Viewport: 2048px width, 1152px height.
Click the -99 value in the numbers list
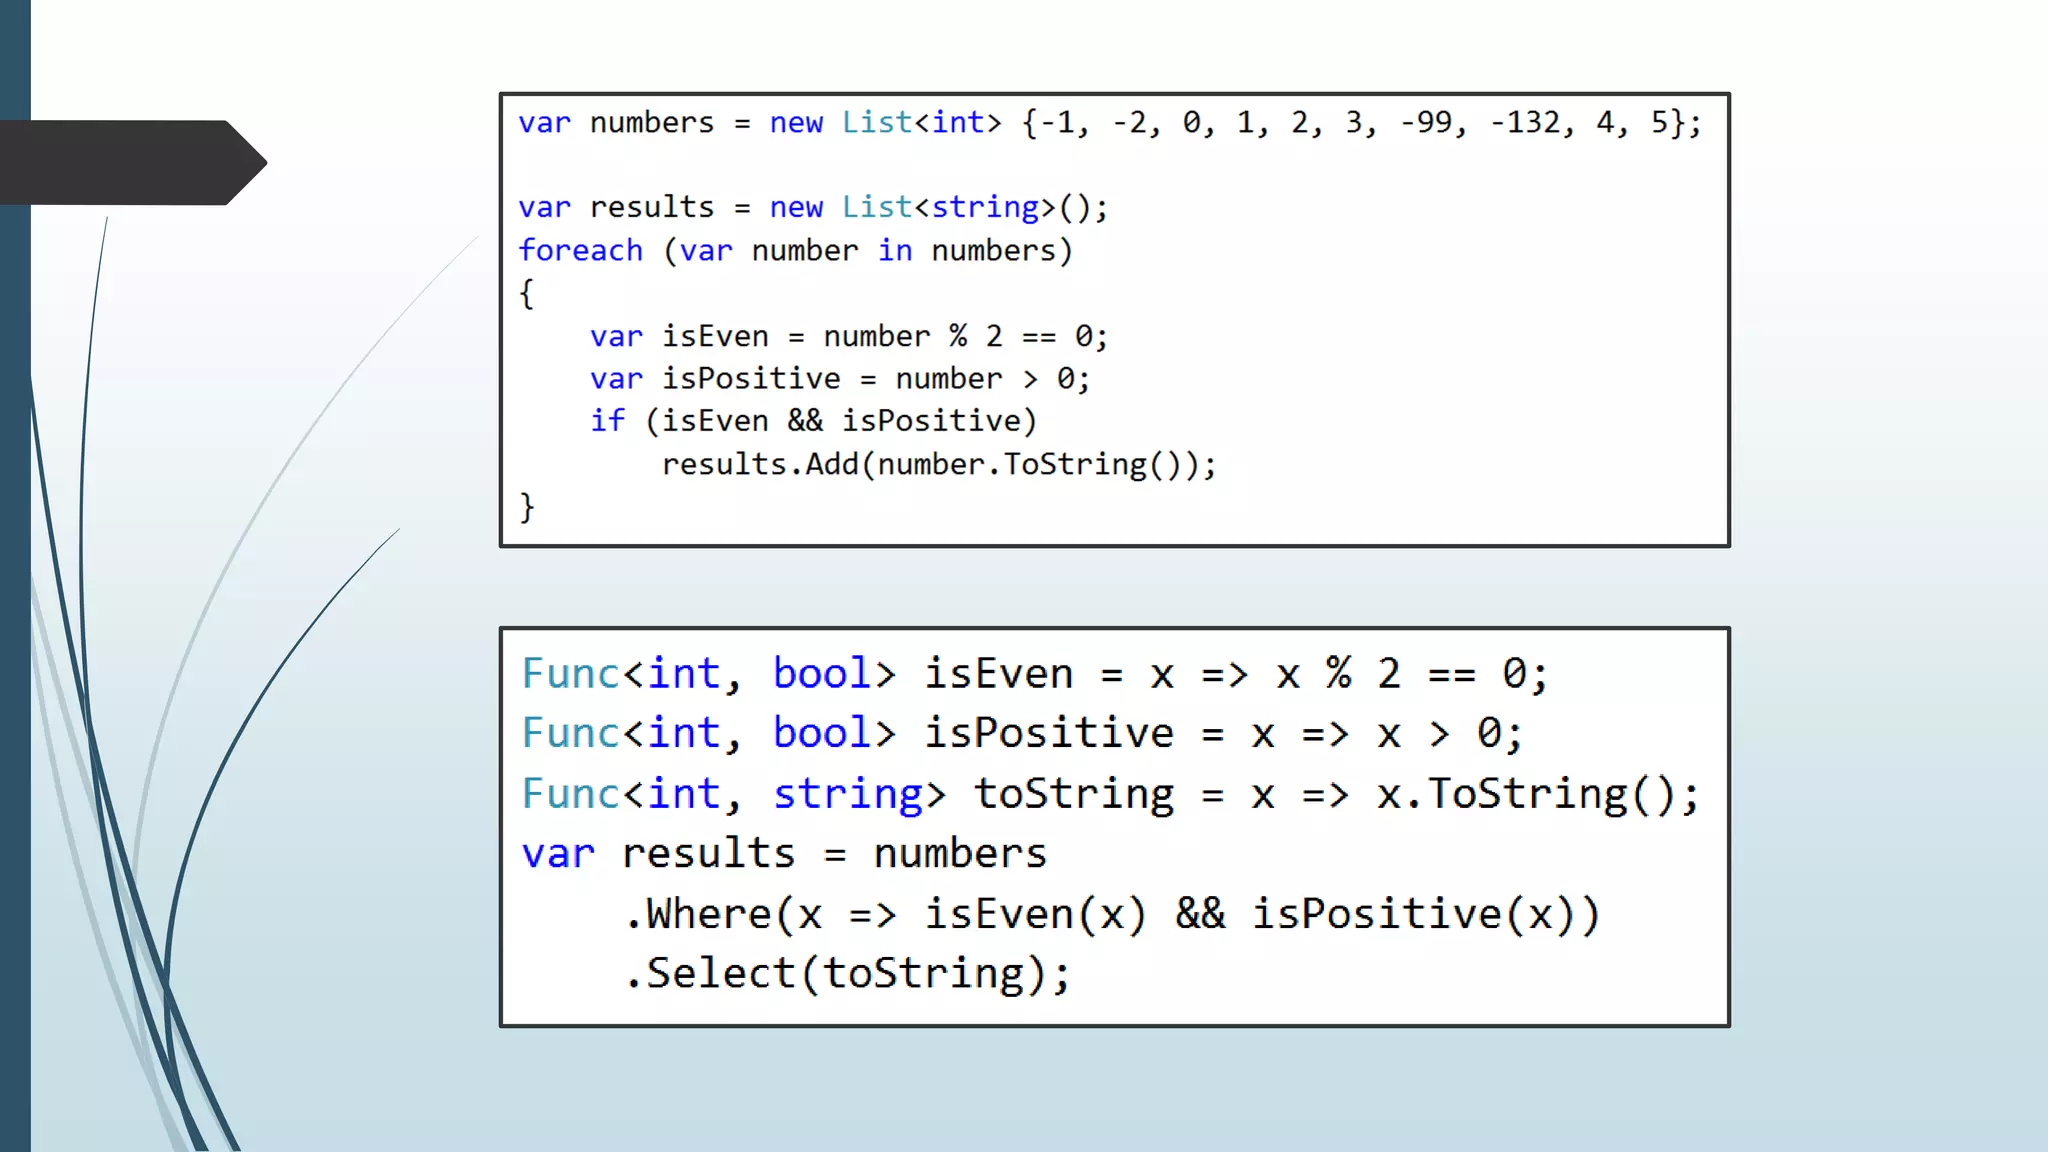(x=1426, y=122)
